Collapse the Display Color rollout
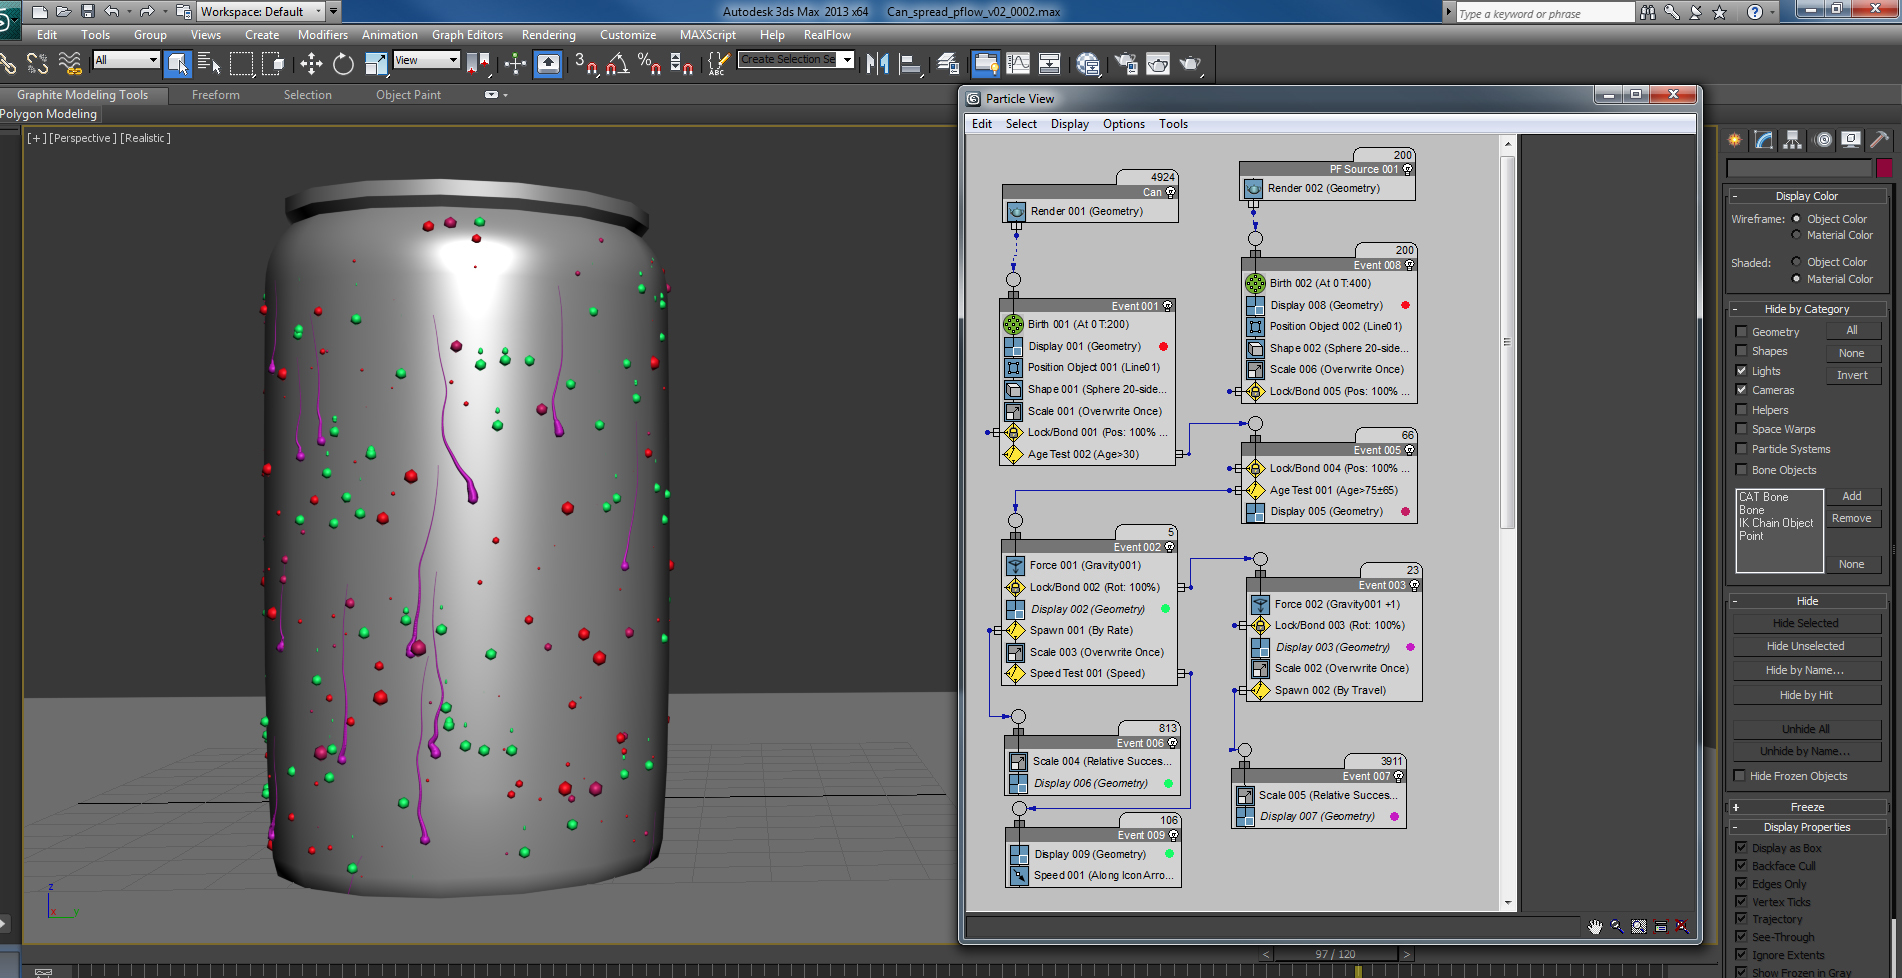The image size is (1902, 978). tap(1807, 196)
